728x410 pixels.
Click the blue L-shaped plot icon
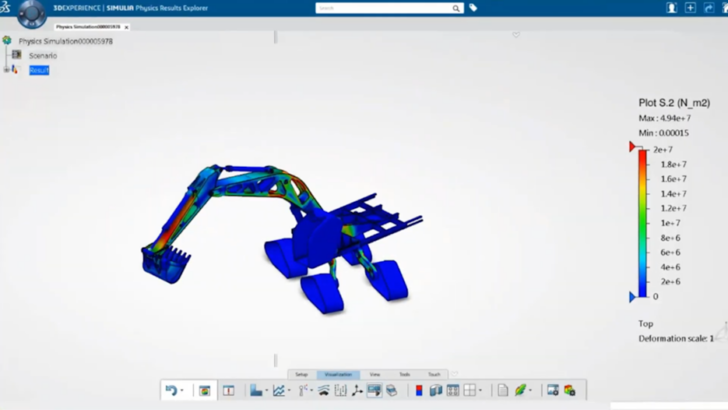tap(256, 390)
